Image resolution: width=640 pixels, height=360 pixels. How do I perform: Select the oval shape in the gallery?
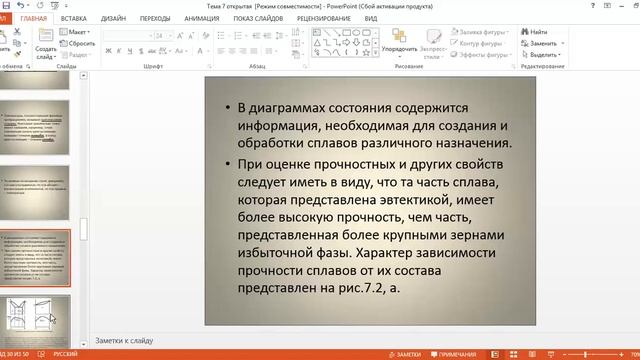356,33
